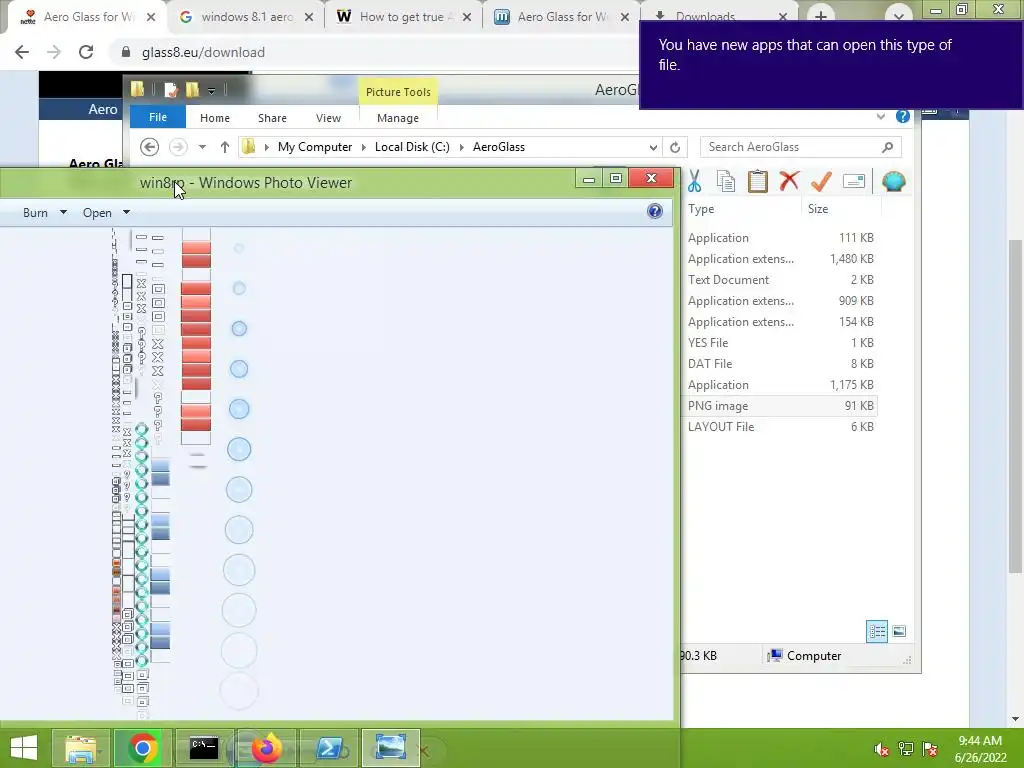Open Explorer recent locations dropdown arrow
1024x768 pixels.
click(x=202, y=147)
